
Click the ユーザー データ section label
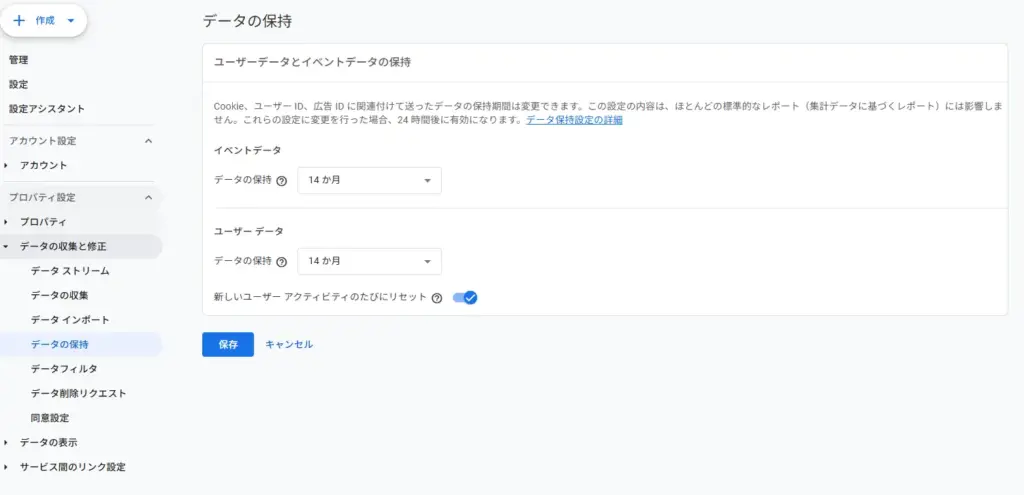pyautogui.click(x=248, y=231)
